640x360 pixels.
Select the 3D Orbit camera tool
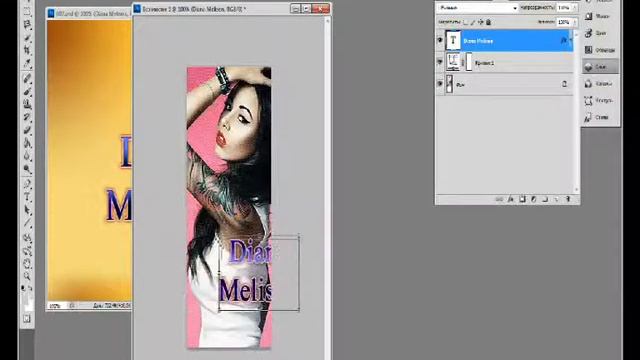tap(27, 251)
